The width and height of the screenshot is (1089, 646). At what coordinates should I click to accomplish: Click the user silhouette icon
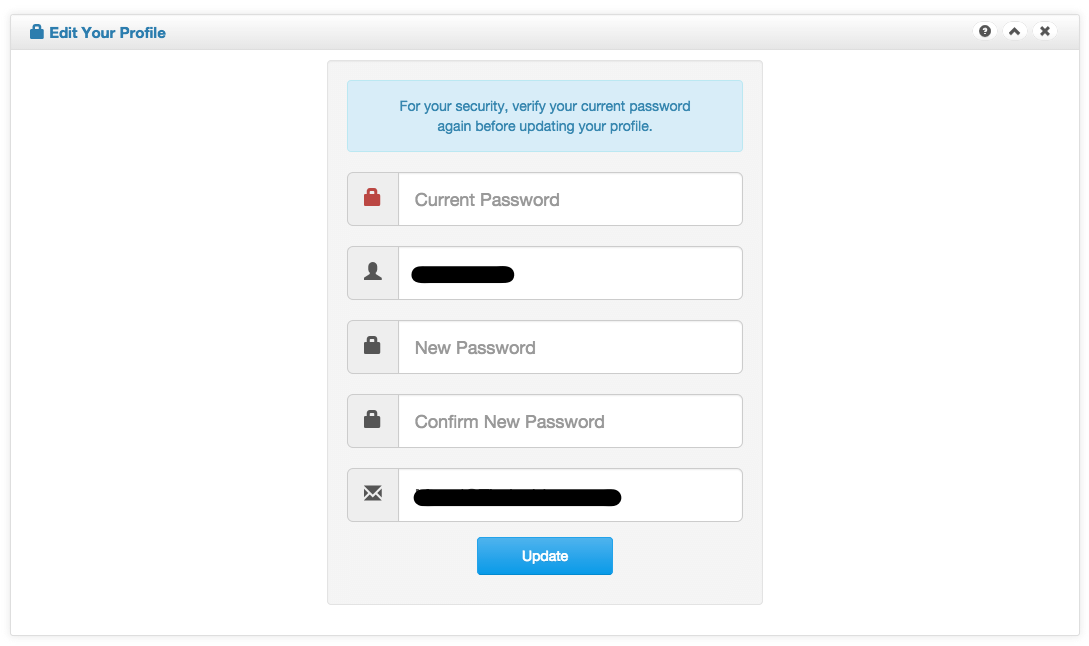[x=373, y=272]
